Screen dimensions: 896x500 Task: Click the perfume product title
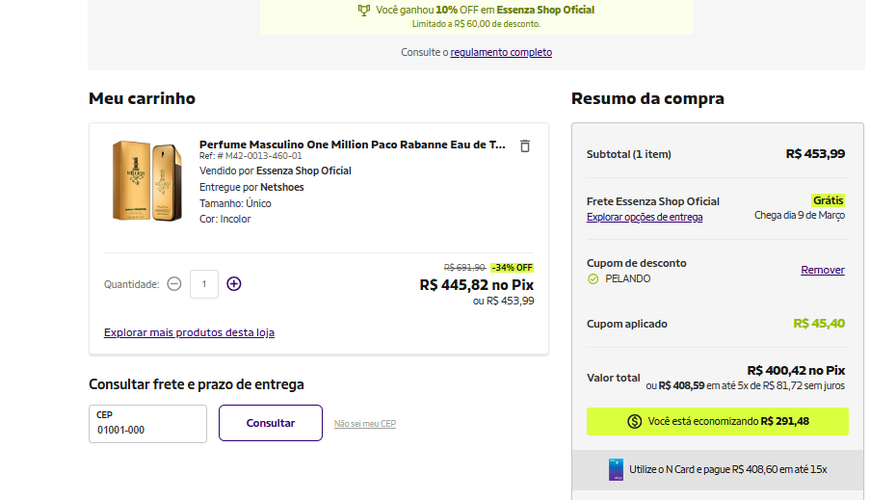(352, 145)
